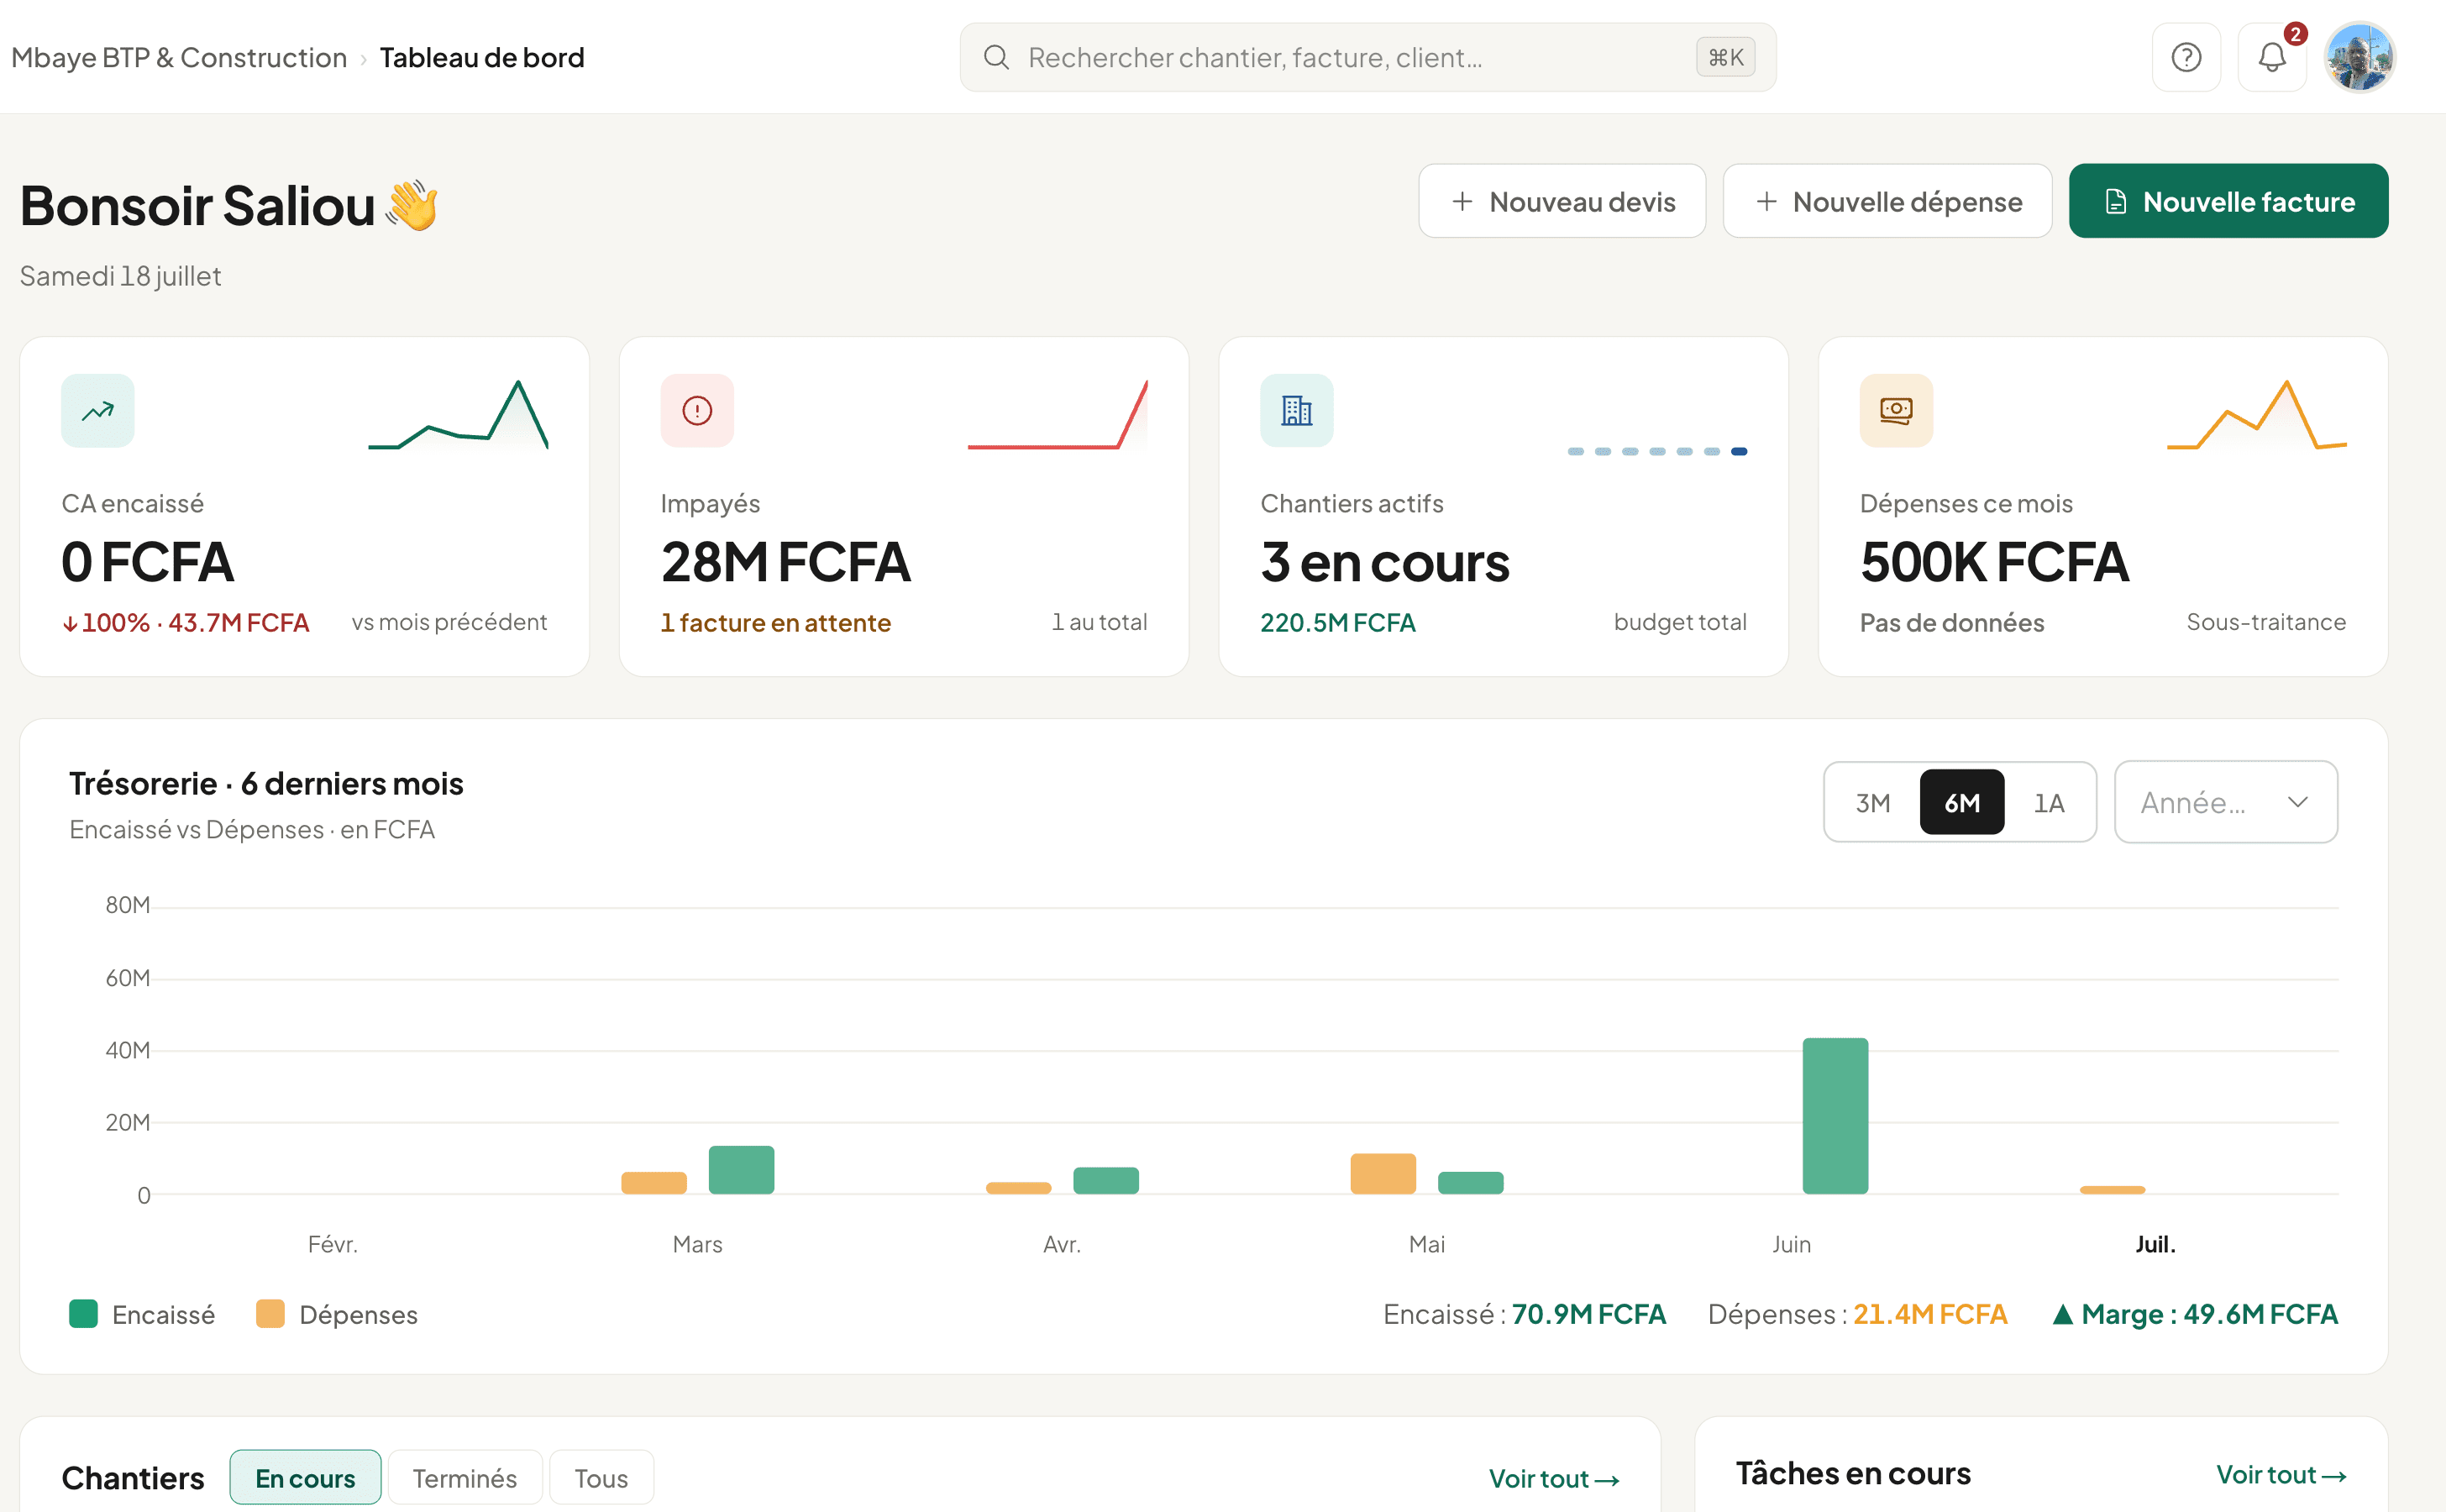
Task: Switch to the Tous chantiers tab
Action: 601,1477
